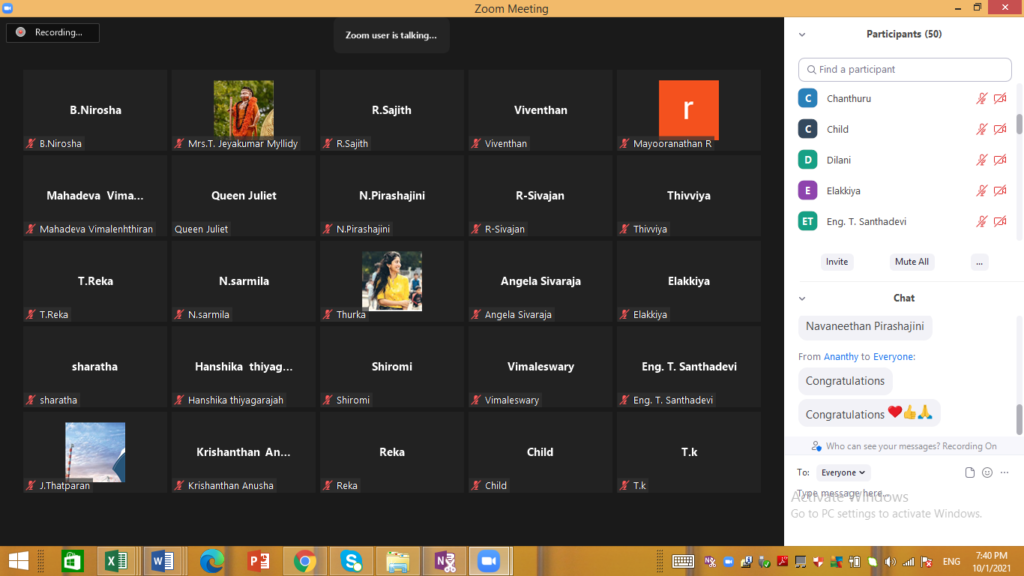
Task: Click the Everyone link in the chat header
Action: click(893, 357)
